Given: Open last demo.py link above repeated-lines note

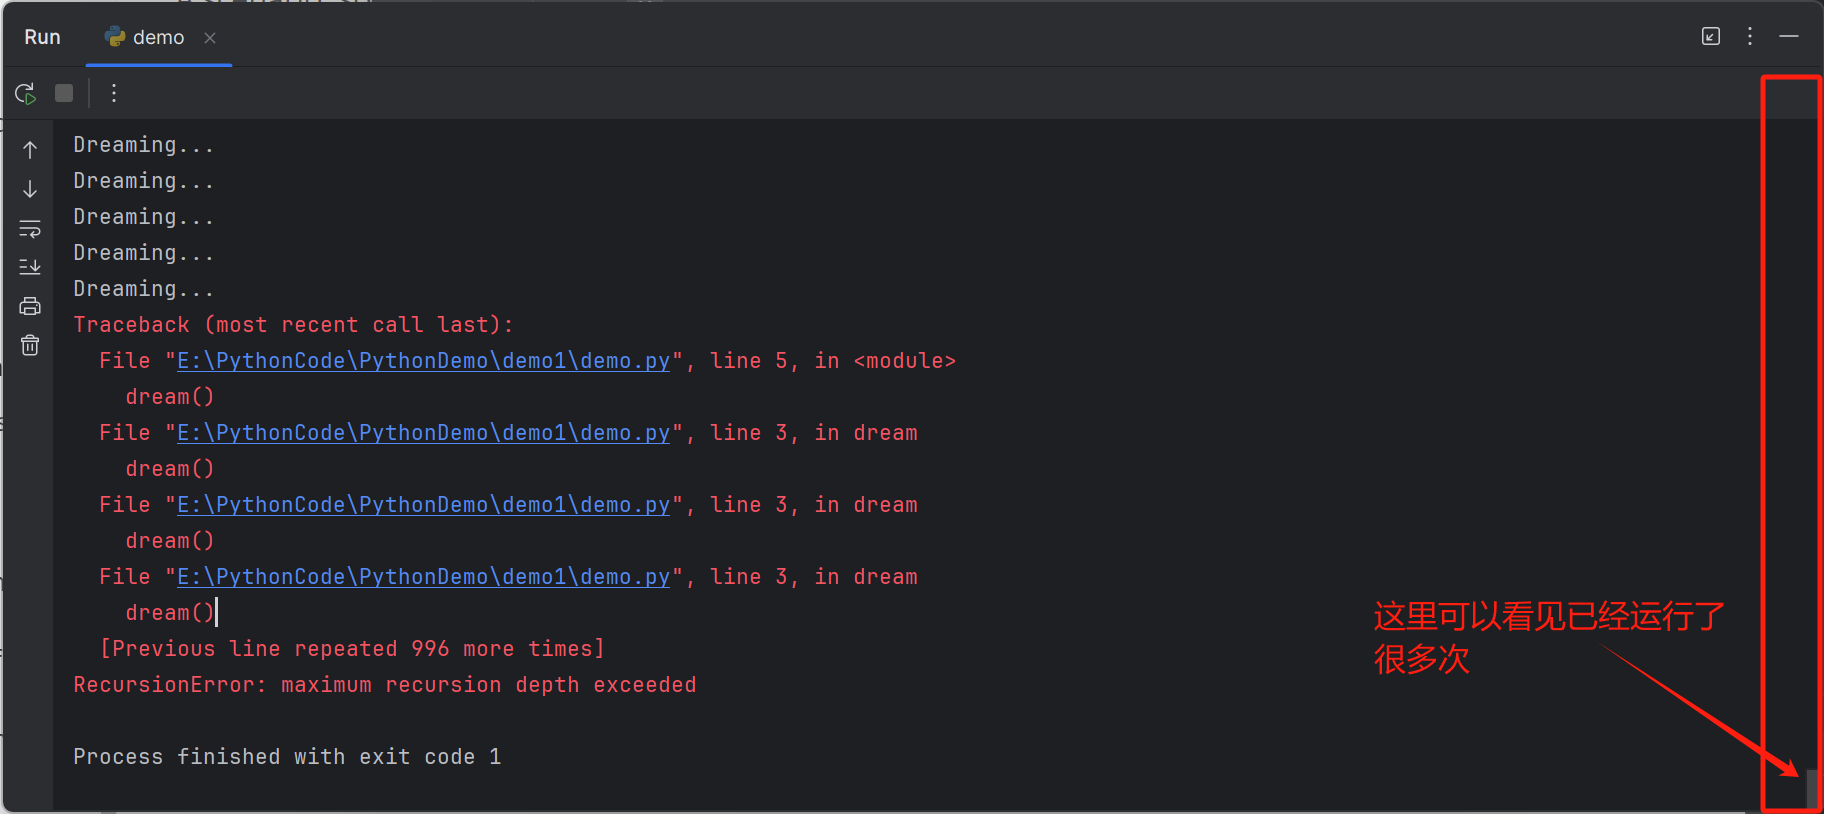Looking at the screenshot, I should click(x=423, y=577).
